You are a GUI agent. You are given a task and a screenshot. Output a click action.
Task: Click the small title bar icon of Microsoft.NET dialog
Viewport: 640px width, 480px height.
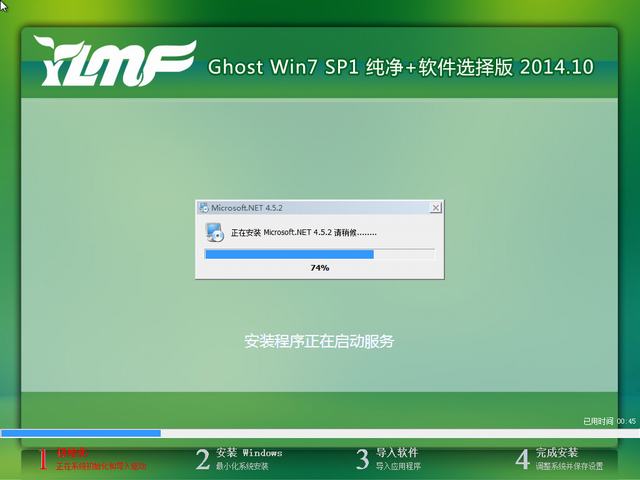point(204,208)
